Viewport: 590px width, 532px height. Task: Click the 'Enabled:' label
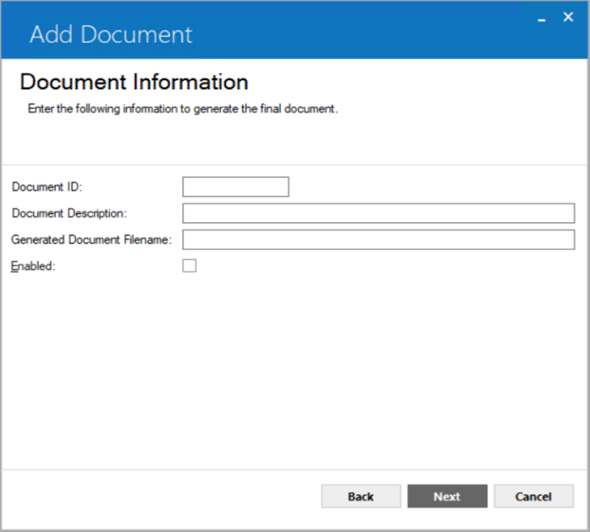[33, 266]
